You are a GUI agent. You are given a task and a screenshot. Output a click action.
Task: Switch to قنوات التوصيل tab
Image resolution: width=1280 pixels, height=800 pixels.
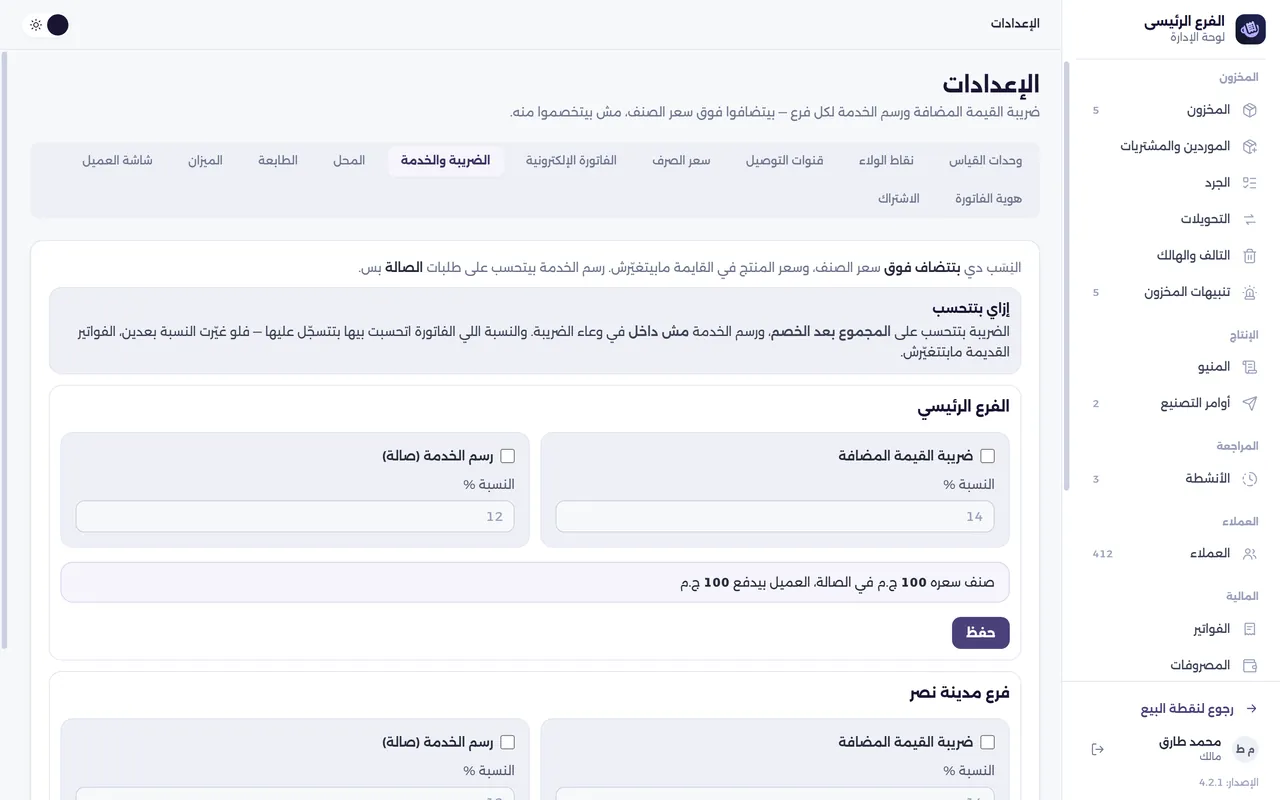(785, 161)
